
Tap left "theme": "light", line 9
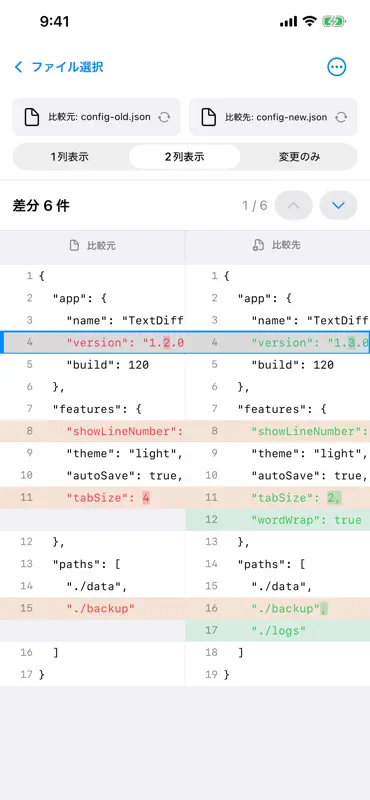click(92, 454)
